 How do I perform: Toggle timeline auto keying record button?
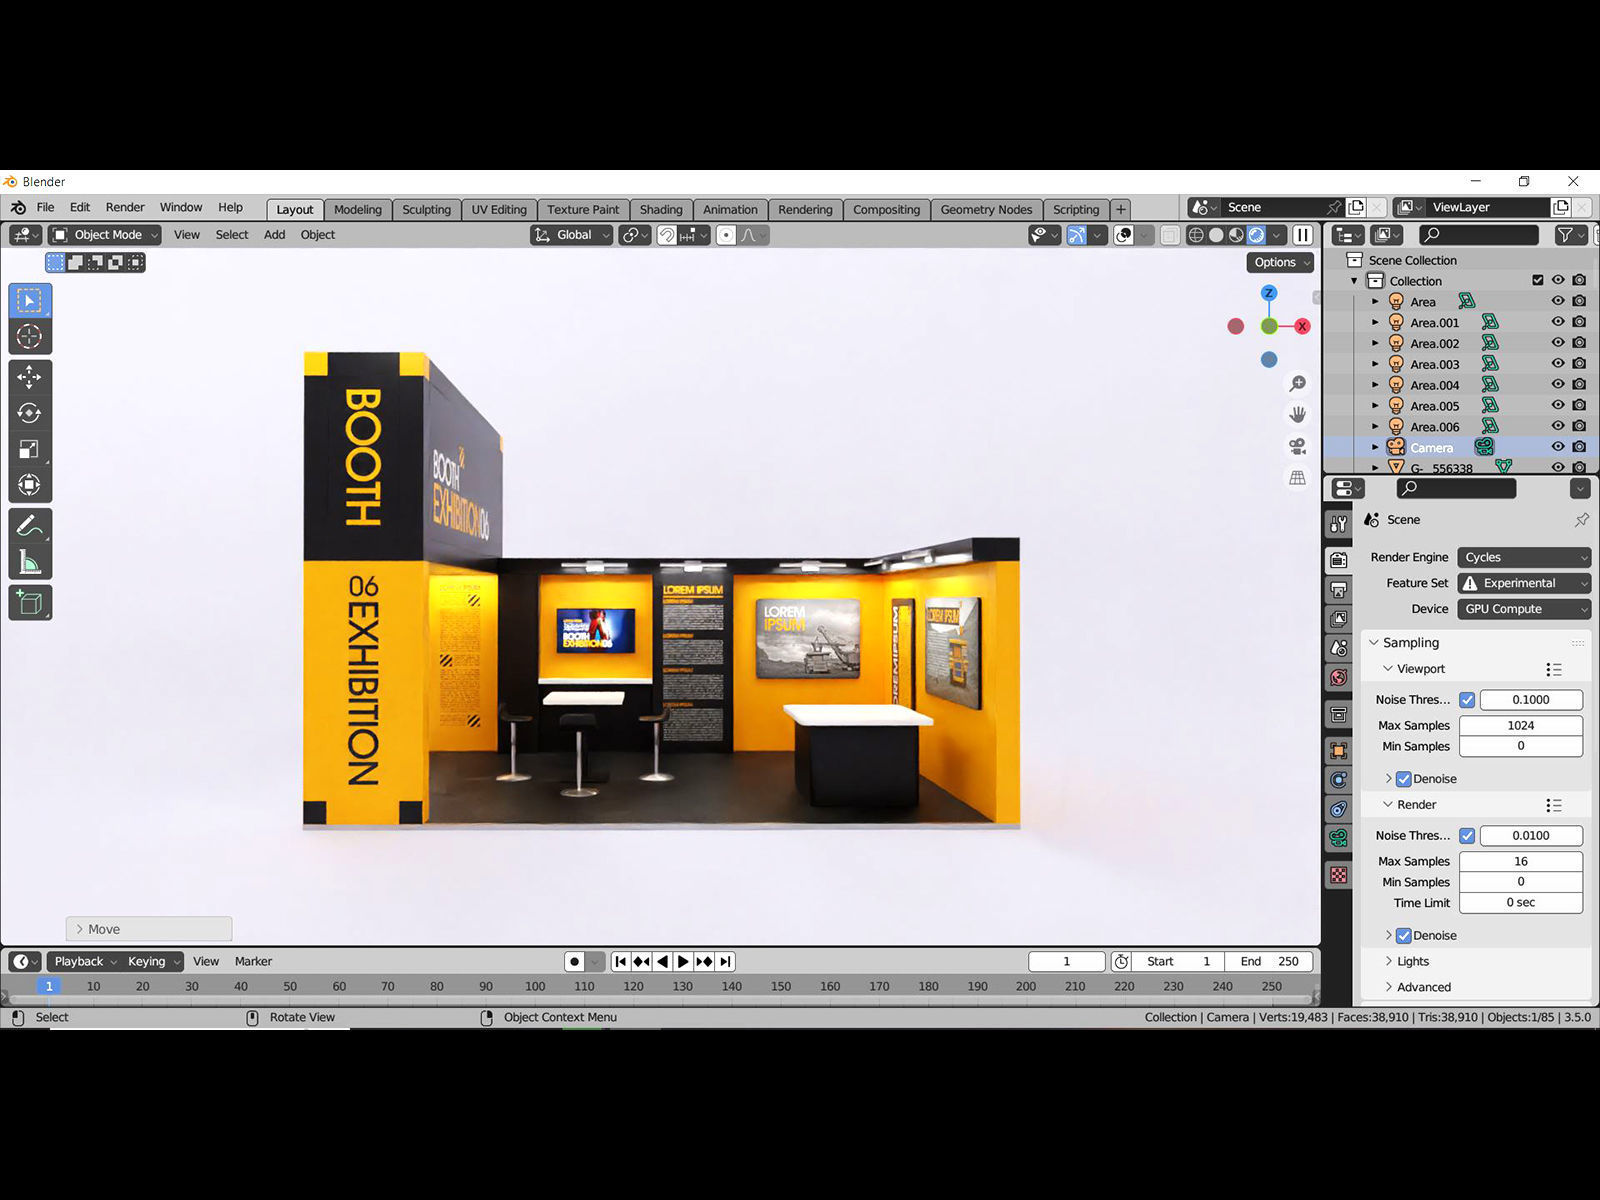pos(574,961)
